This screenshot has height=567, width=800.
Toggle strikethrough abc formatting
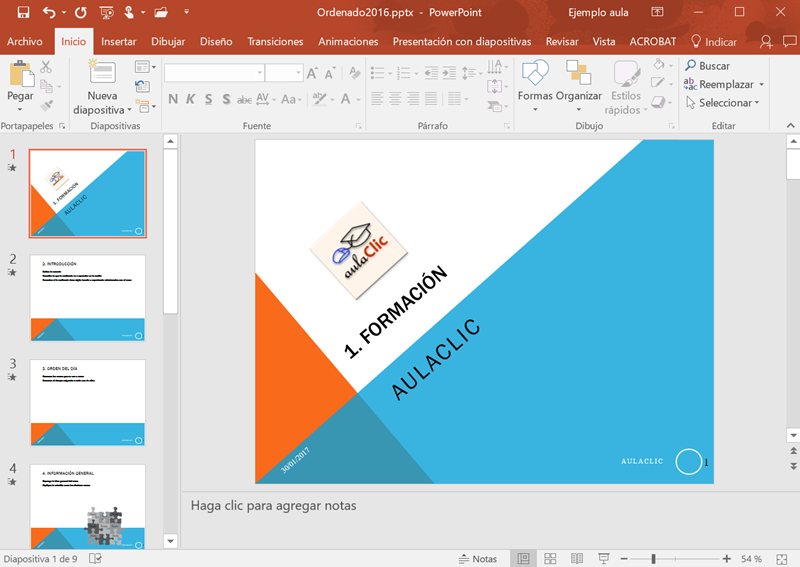pos(244,100)
